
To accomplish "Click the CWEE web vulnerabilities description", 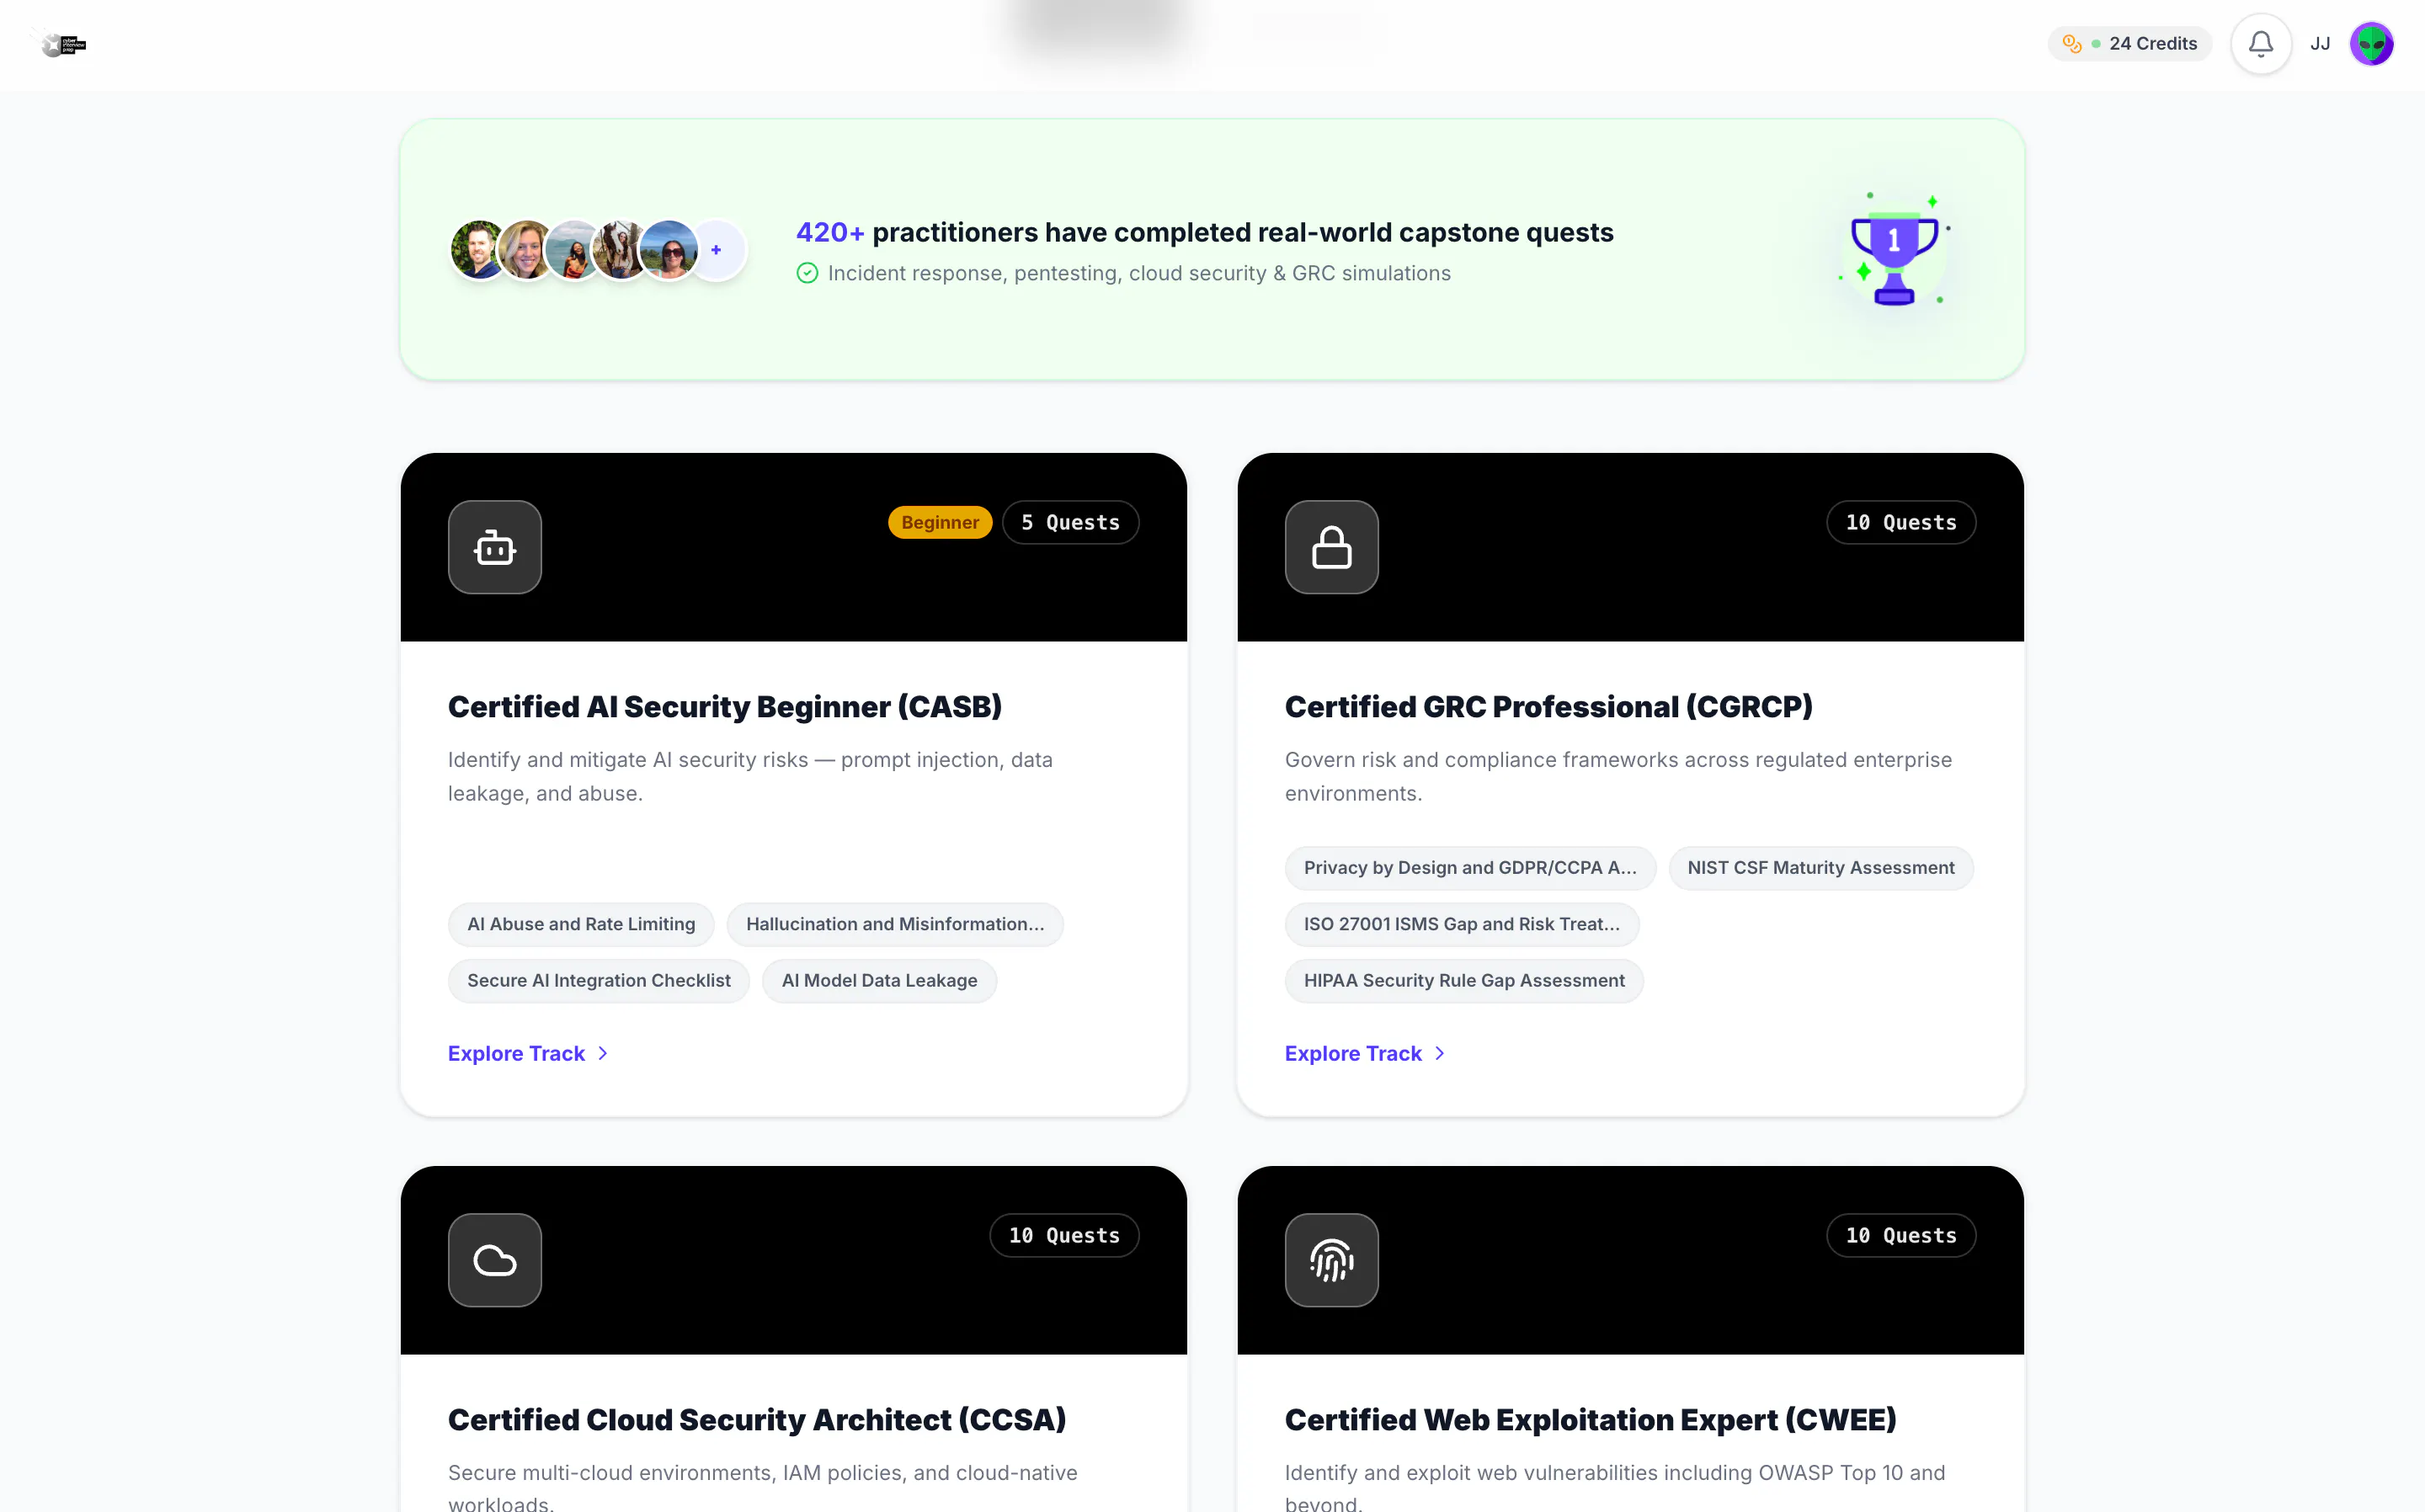I will click(x=1615, y=1486).
